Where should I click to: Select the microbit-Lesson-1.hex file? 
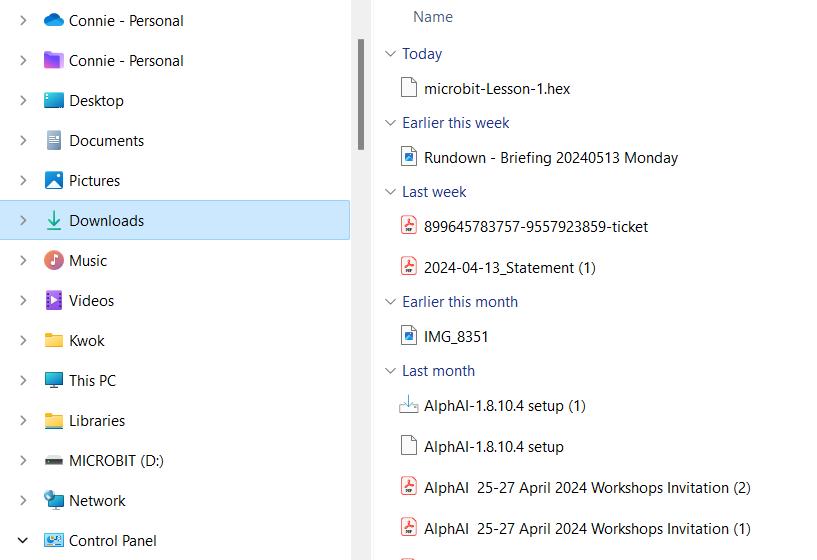[x=497, y=89]
